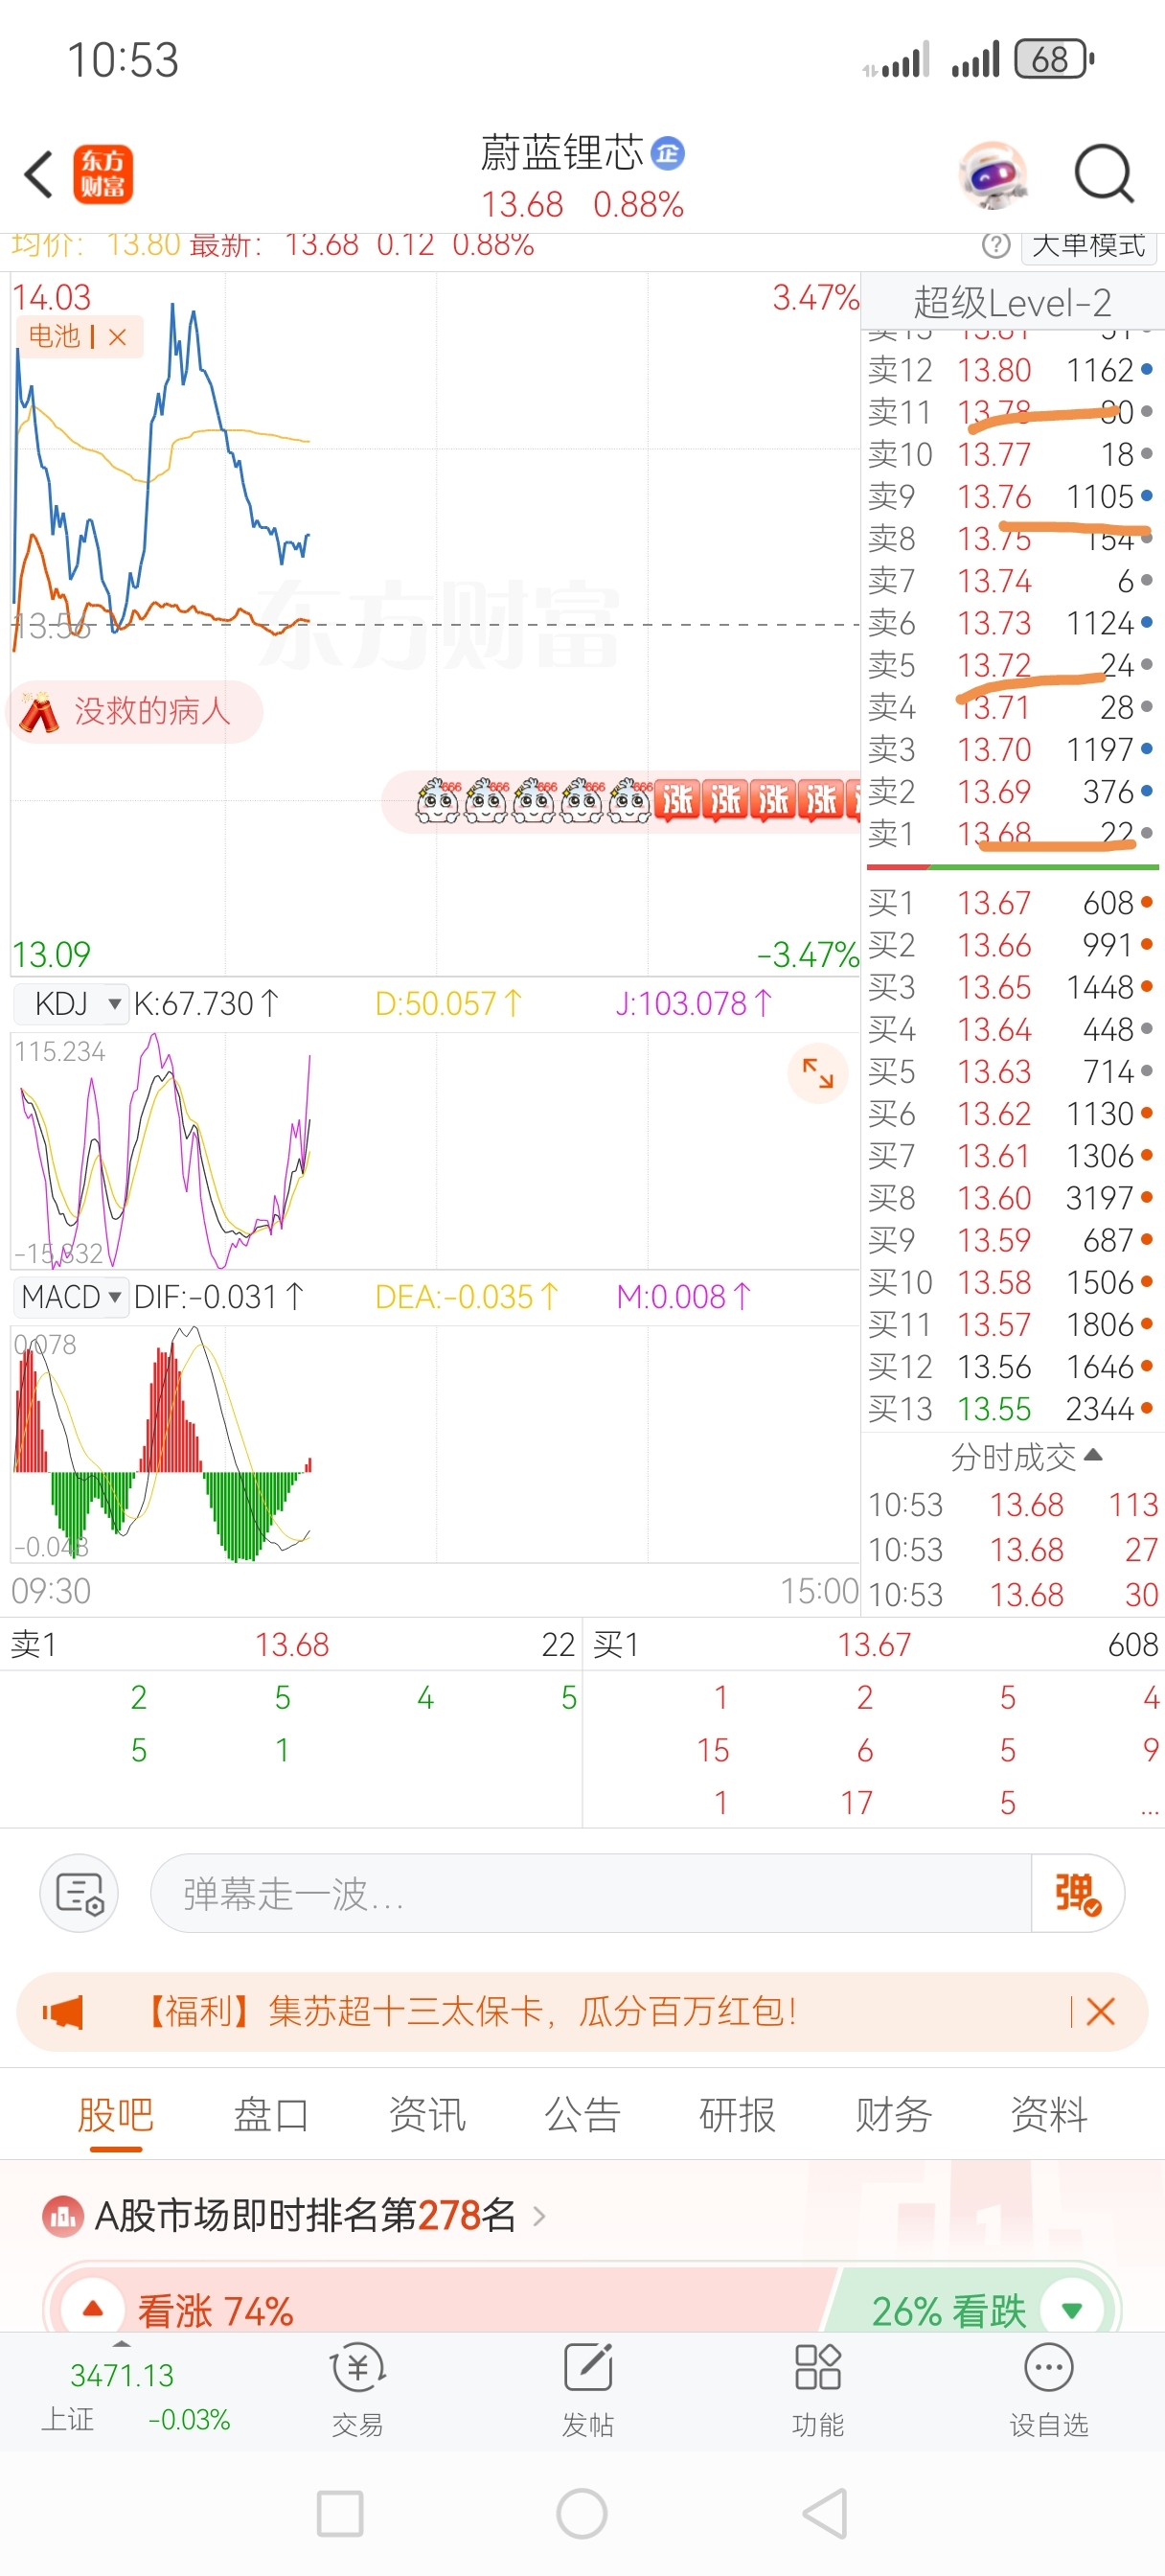The image size is (1165, 2576).
Task: Tap the 卖9 13.76 1105 row
Action: 1011,497
